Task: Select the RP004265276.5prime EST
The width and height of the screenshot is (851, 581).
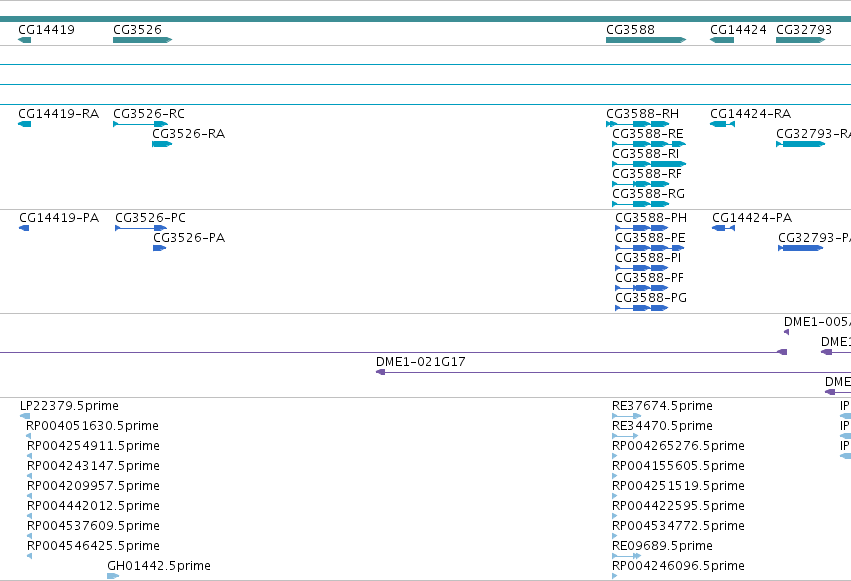Action: 678,446
